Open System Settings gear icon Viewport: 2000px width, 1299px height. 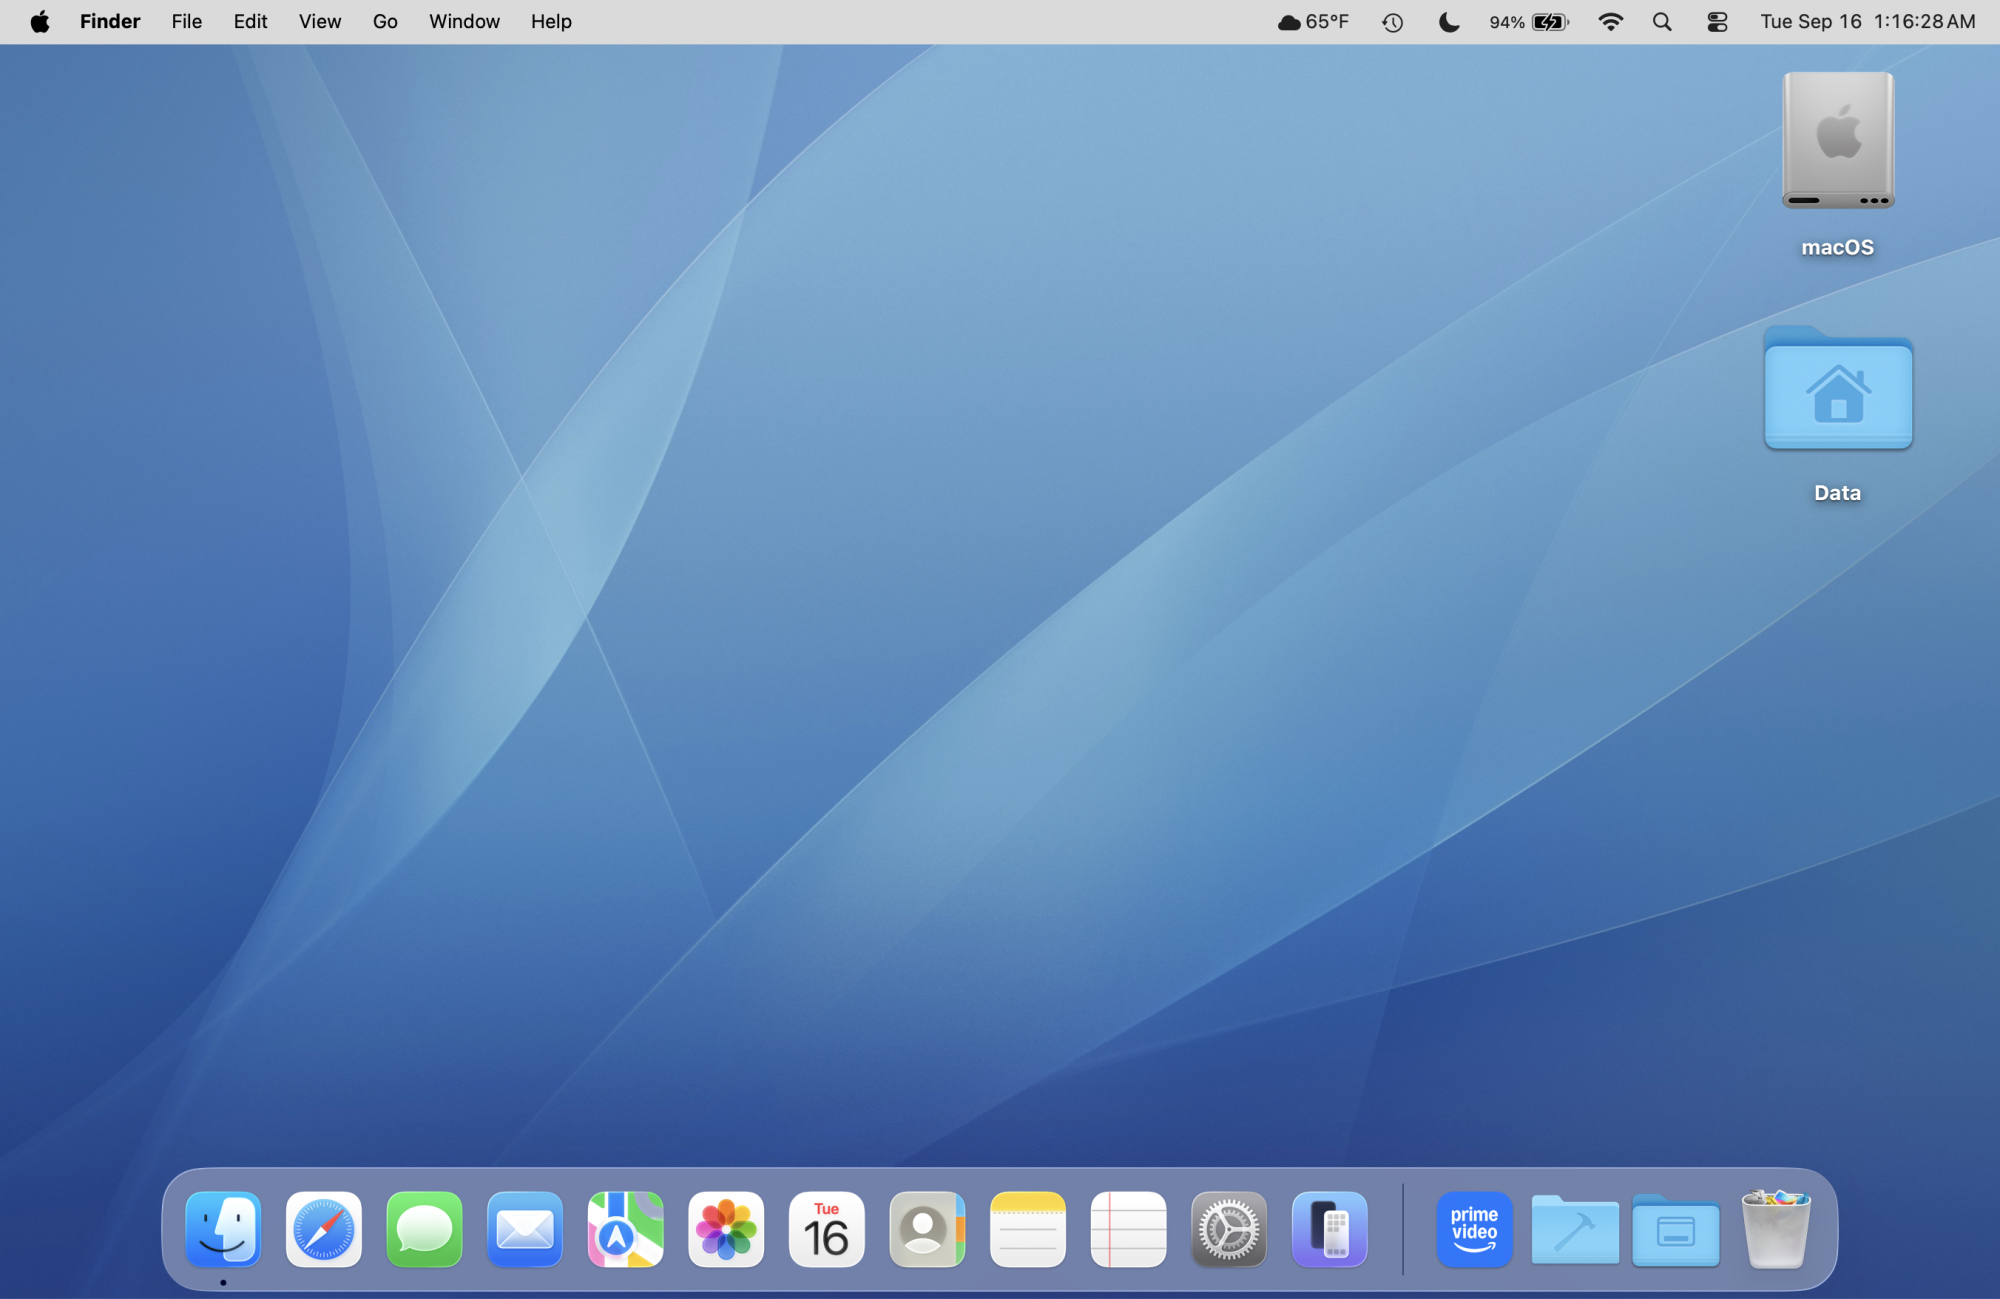coord(1229,1229)
